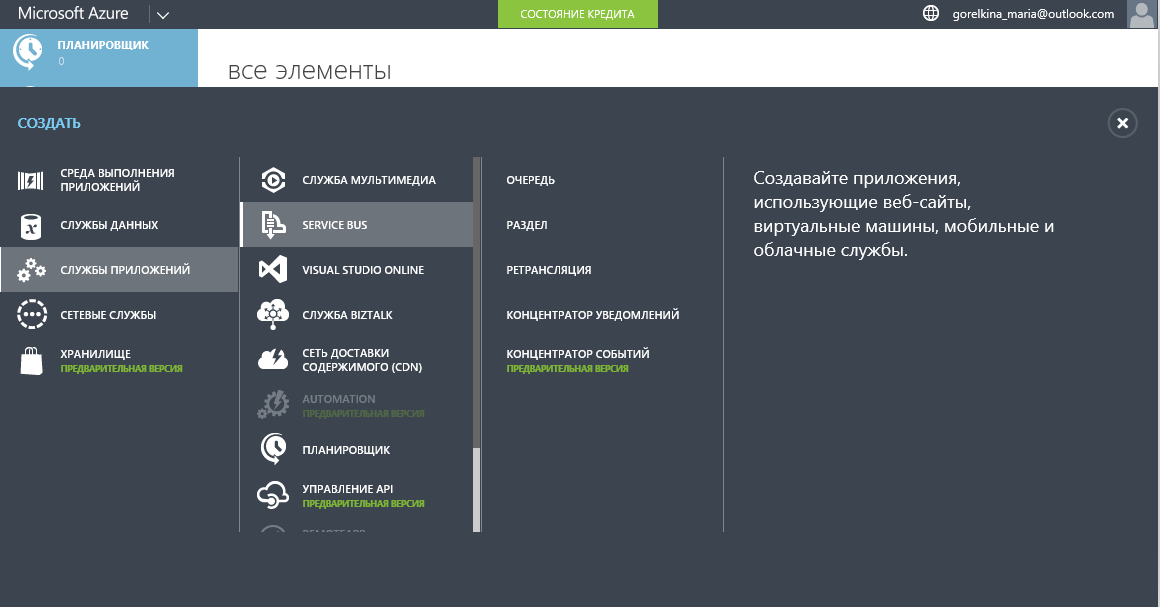The image size is (1160, 607).
Task: Select the Служба BizTalk cloud icon
Action: 271,314
